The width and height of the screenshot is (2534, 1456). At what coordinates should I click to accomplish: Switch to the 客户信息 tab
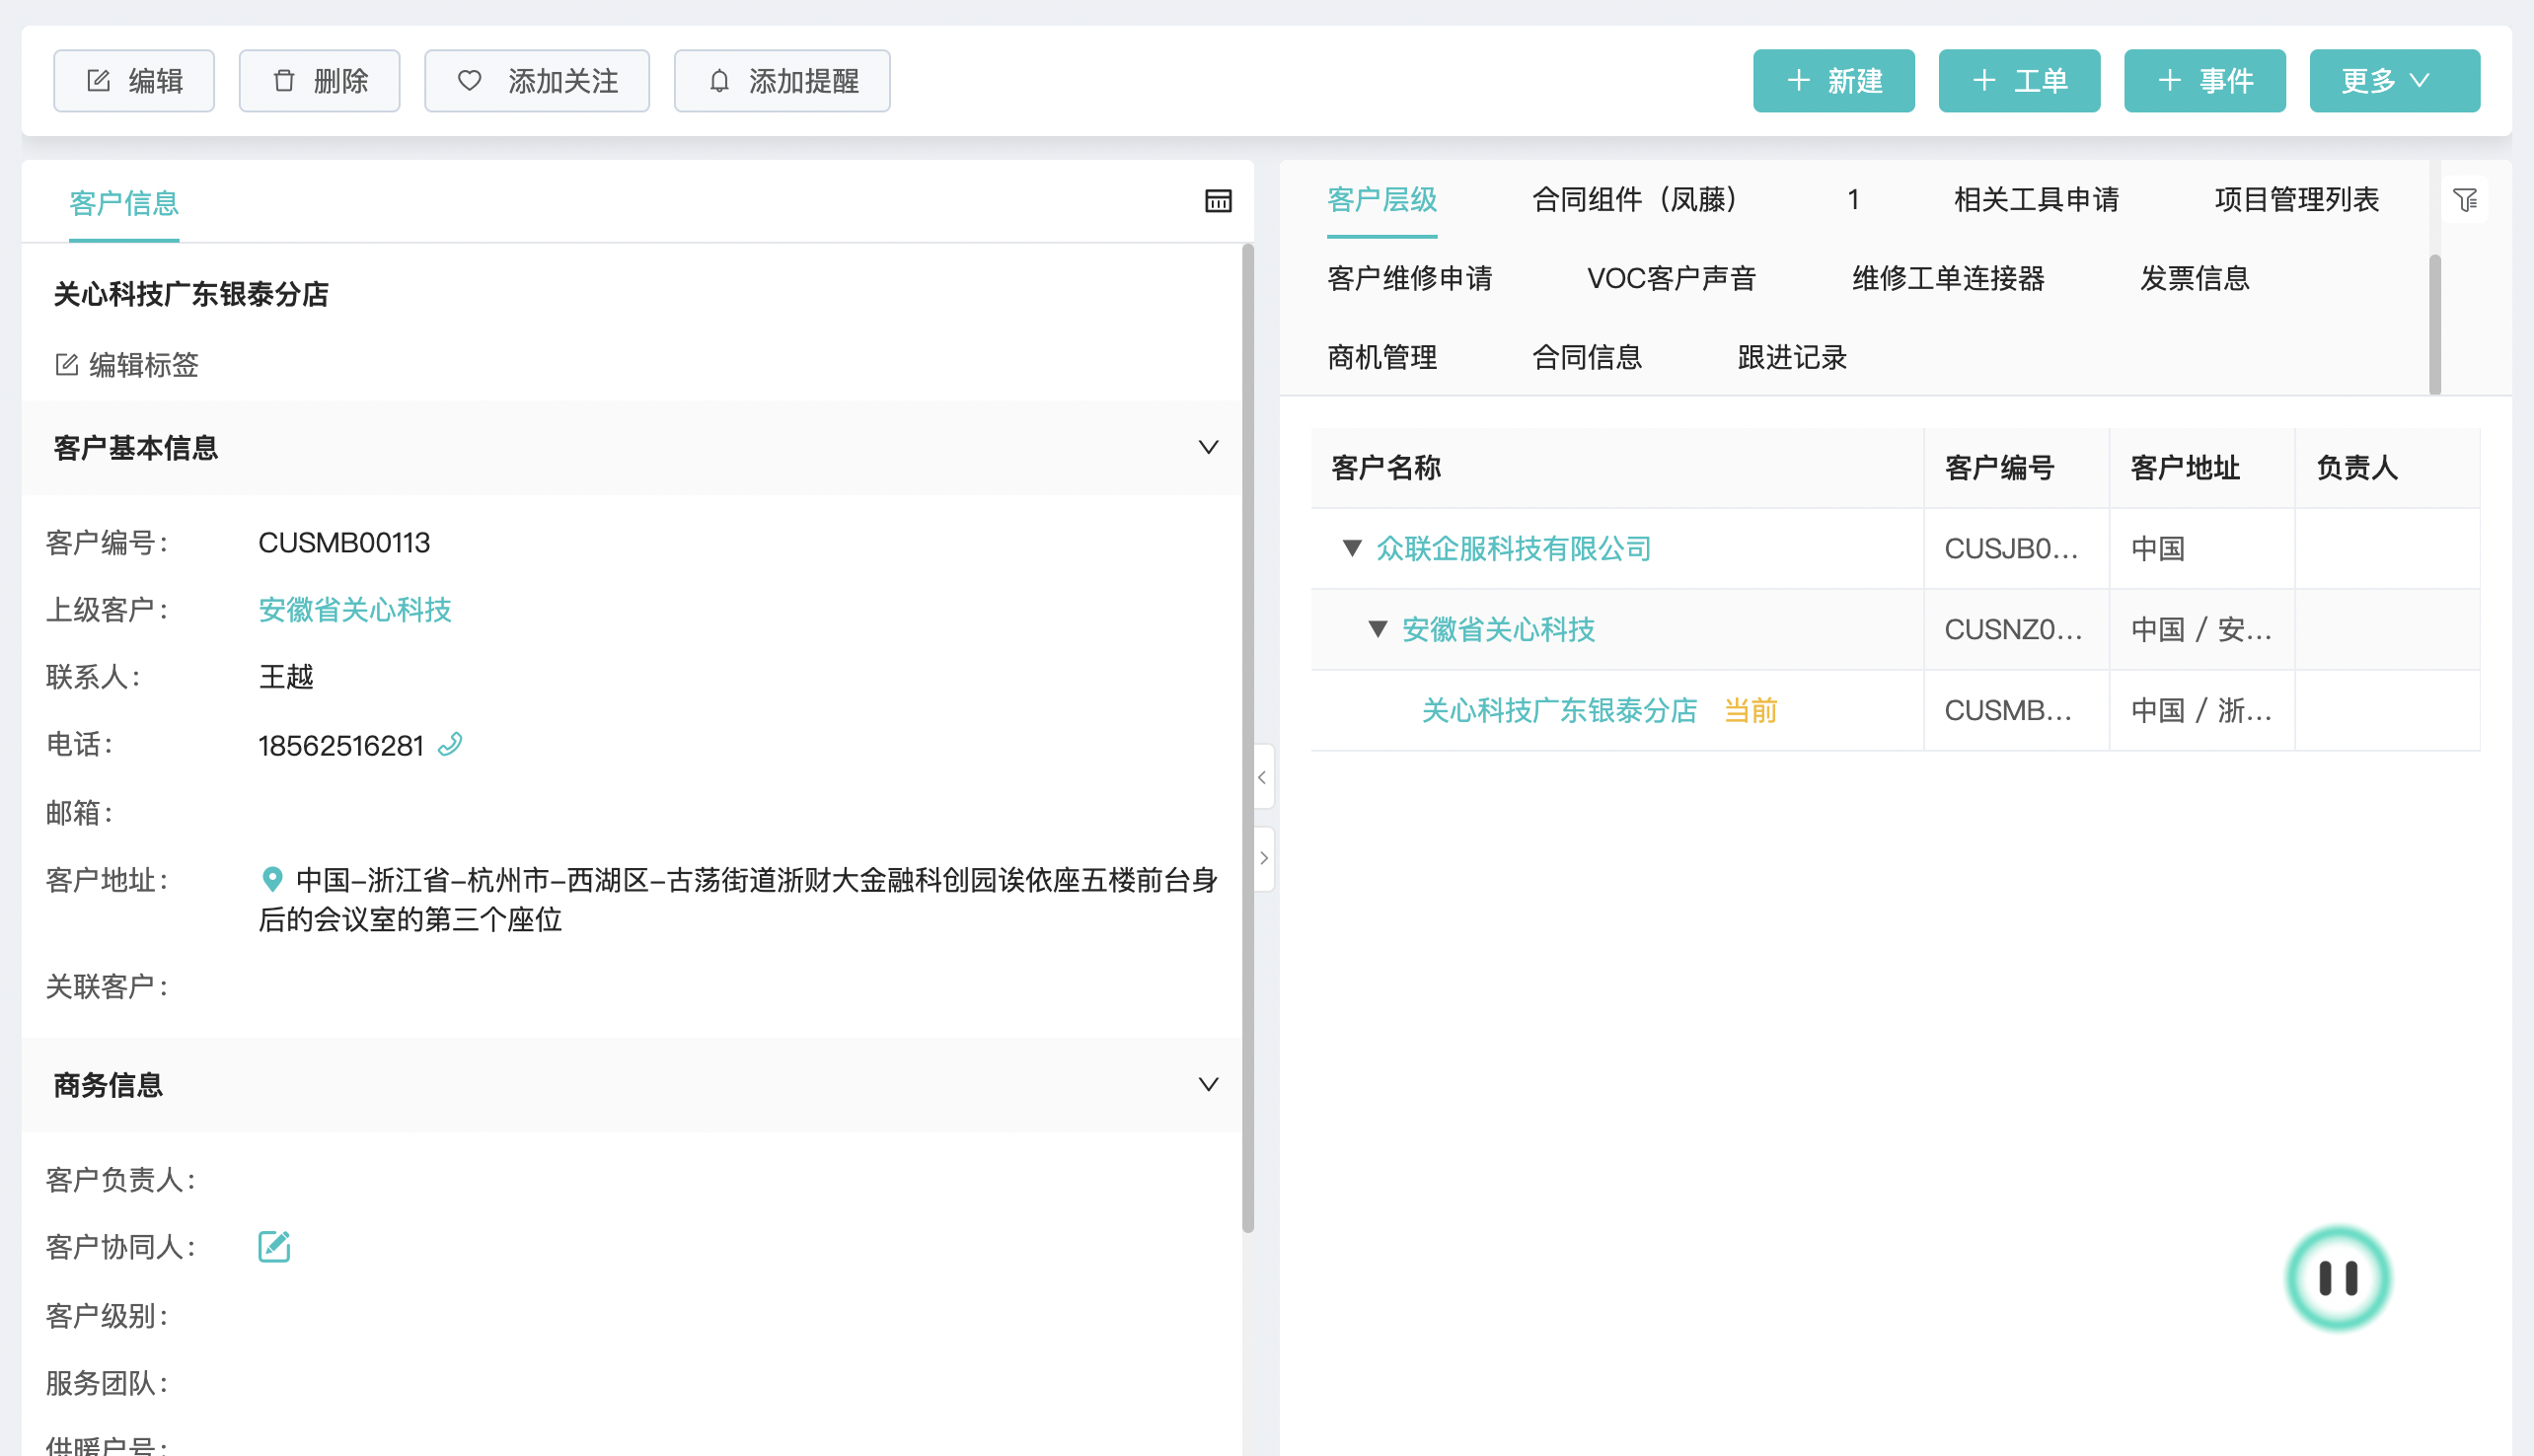(x=124, y=204)
